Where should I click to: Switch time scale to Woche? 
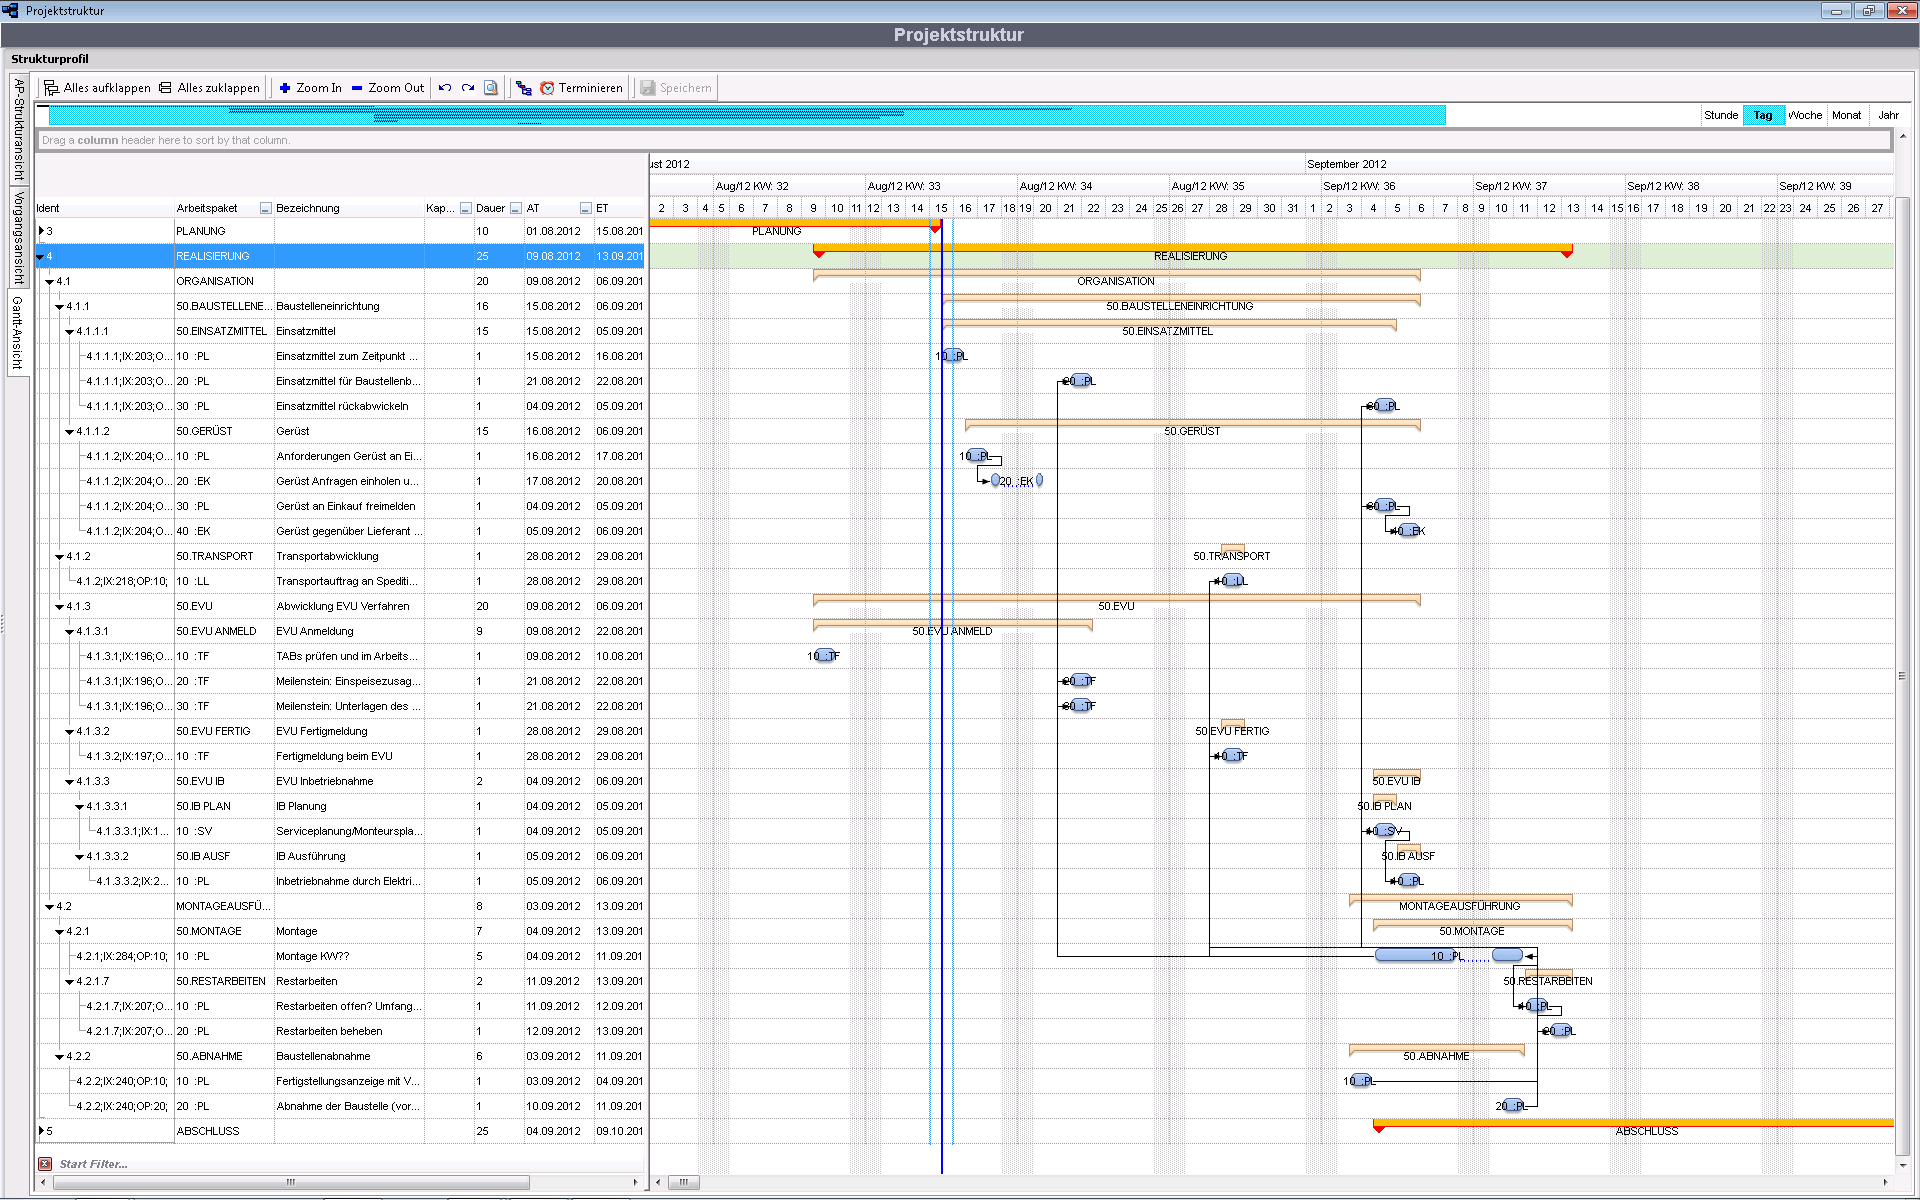coord(1804,115)
